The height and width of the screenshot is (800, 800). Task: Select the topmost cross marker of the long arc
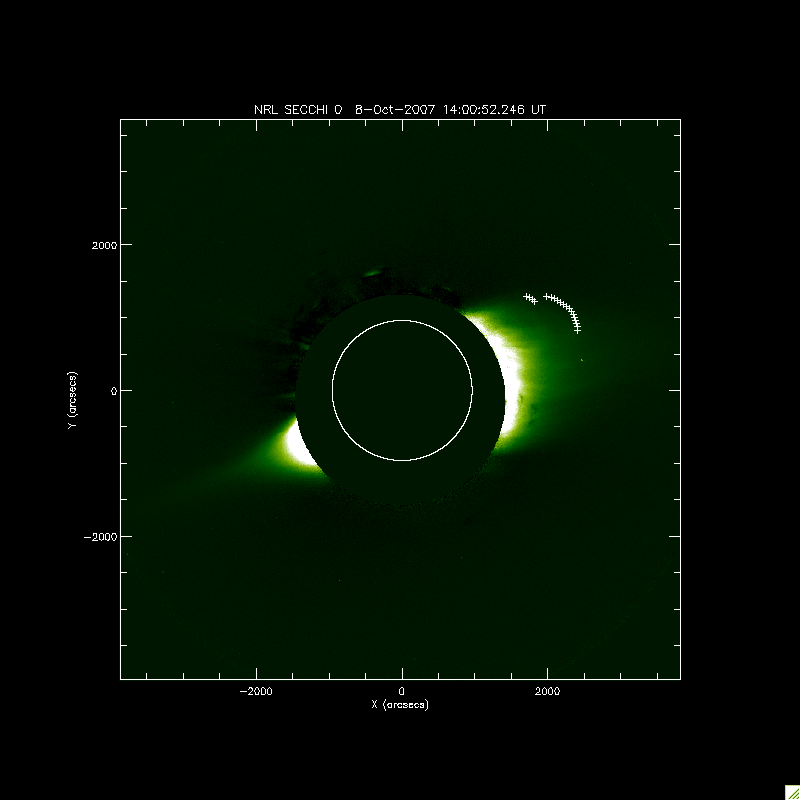coord(547,296)
